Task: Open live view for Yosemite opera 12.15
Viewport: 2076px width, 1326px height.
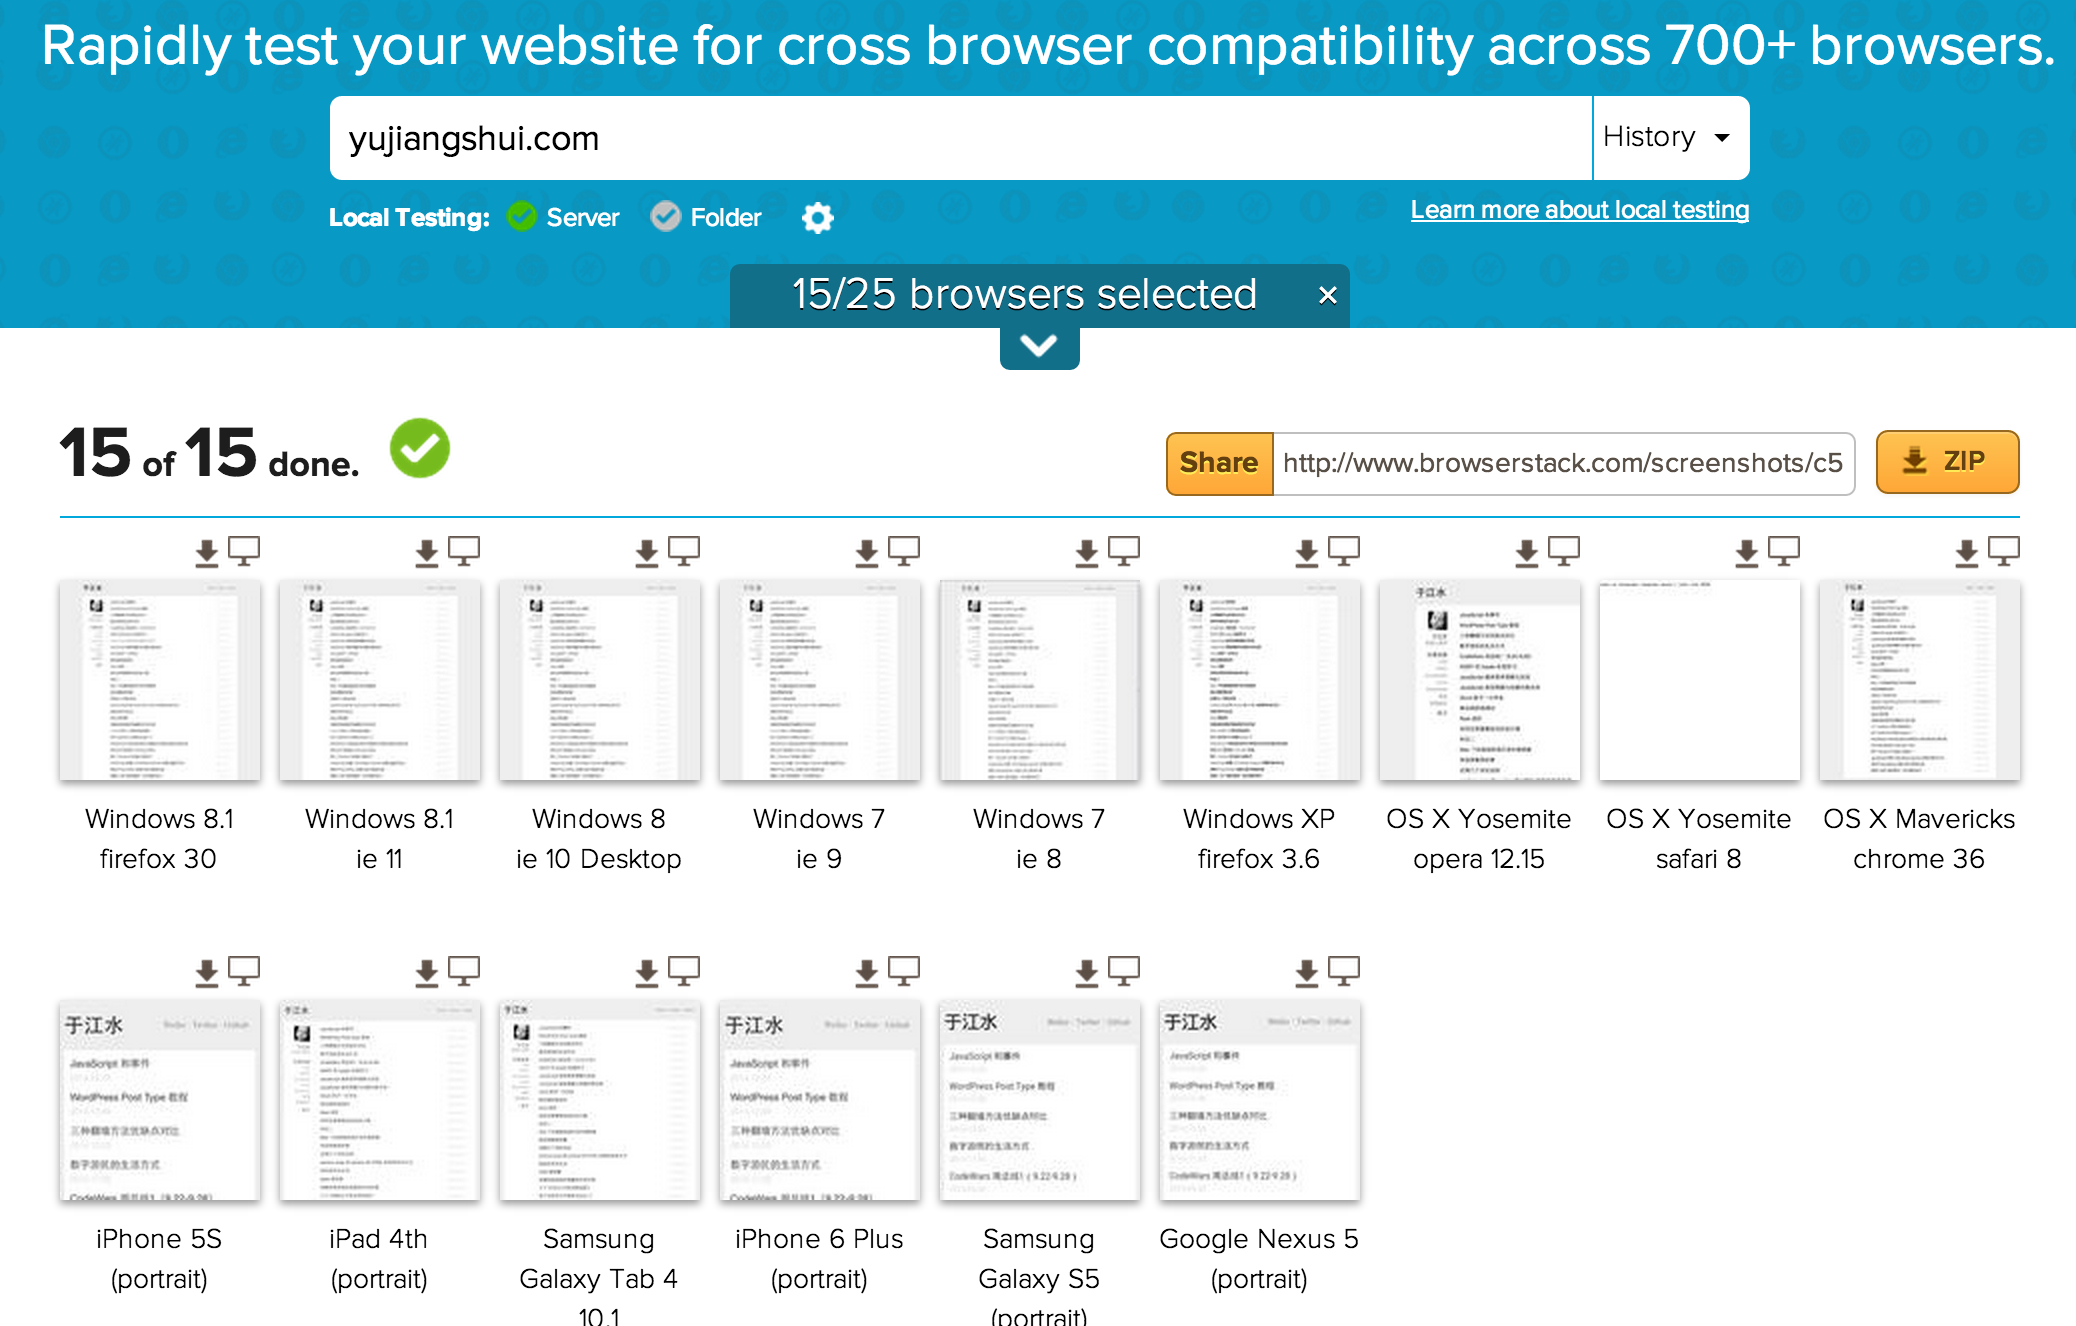Action: (1564, 551)
